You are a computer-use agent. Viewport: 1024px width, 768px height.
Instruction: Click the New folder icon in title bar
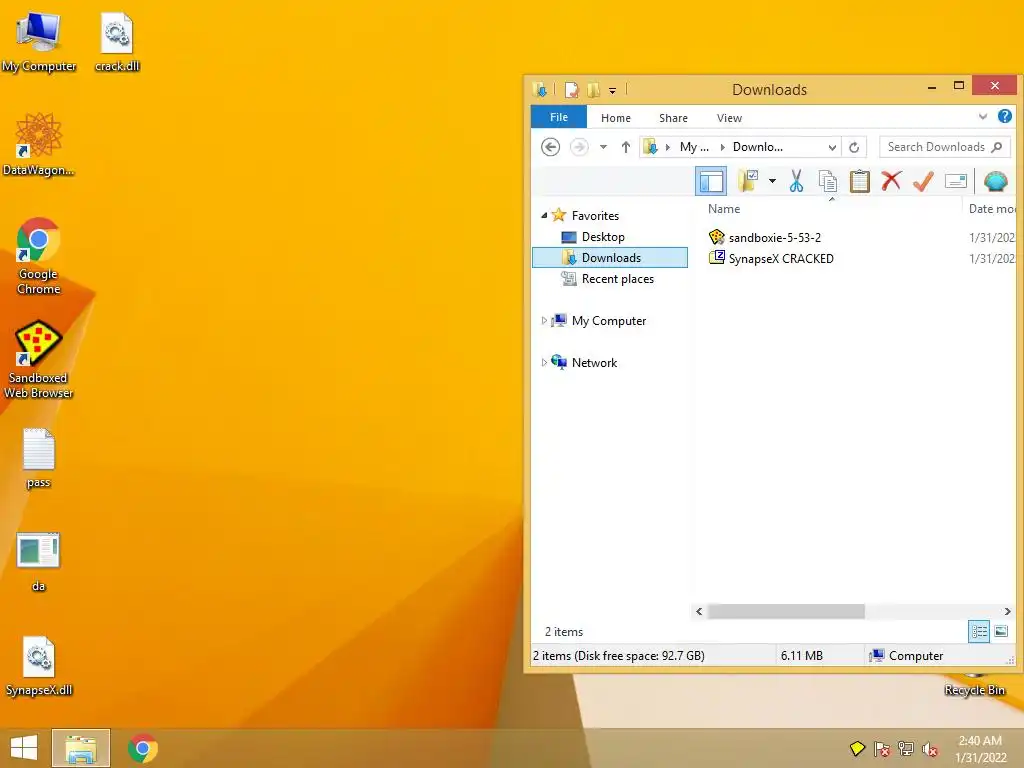click(x=593, y=89)
